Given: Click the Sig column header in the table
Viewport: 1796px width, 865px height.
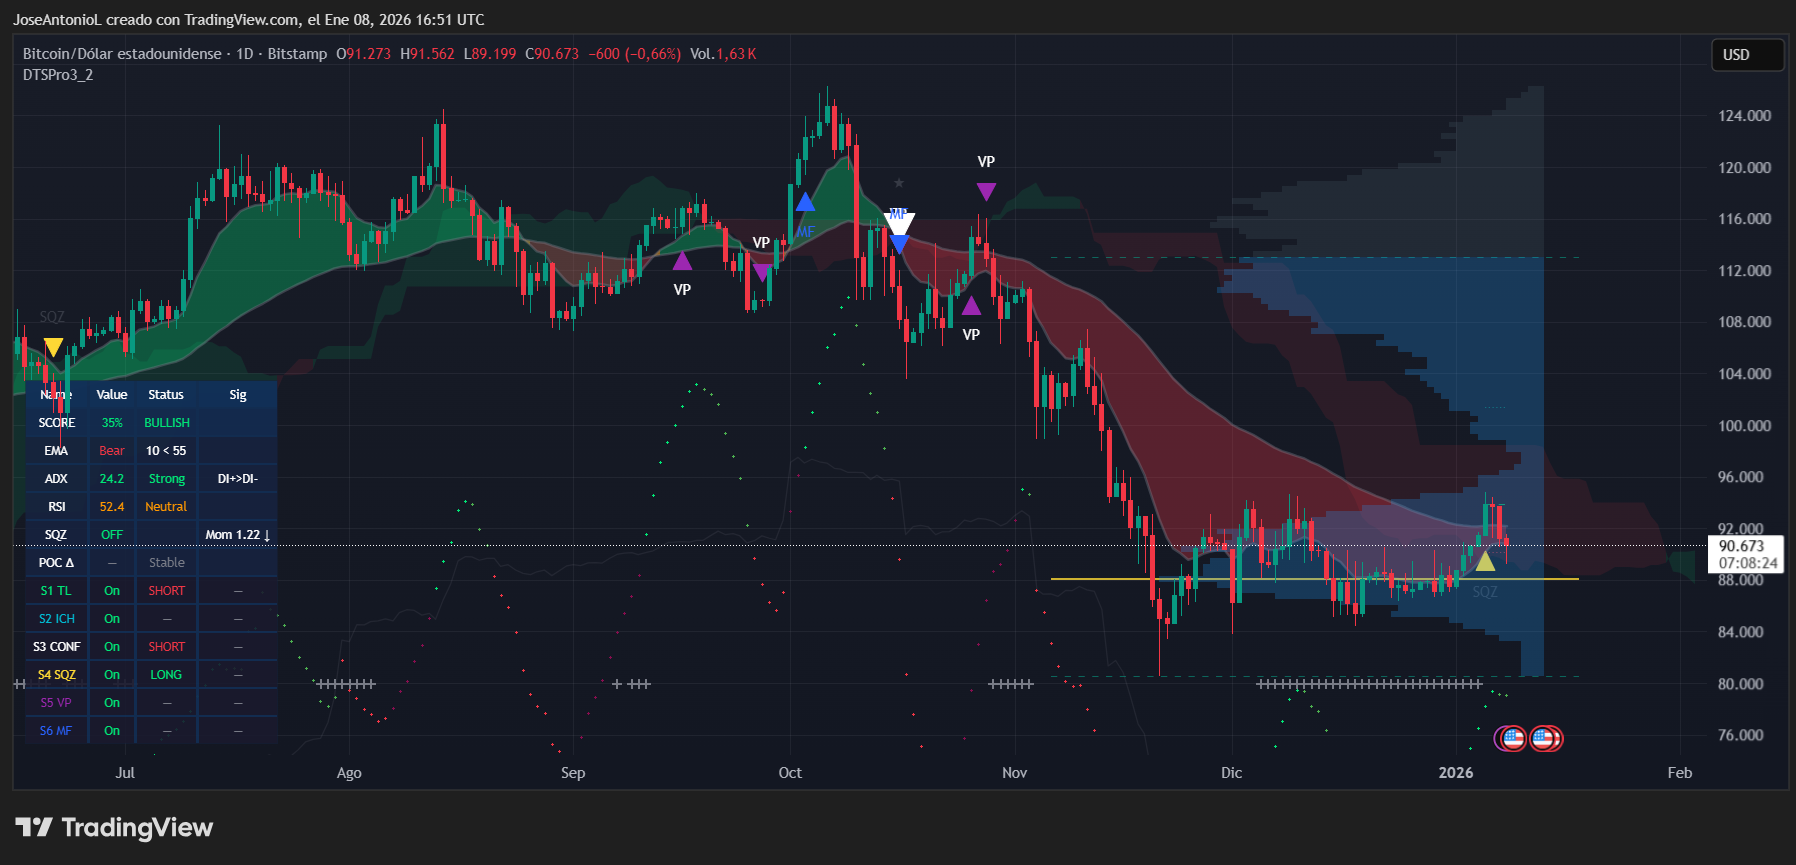Looking at the screenshot, I should point(238,395).
